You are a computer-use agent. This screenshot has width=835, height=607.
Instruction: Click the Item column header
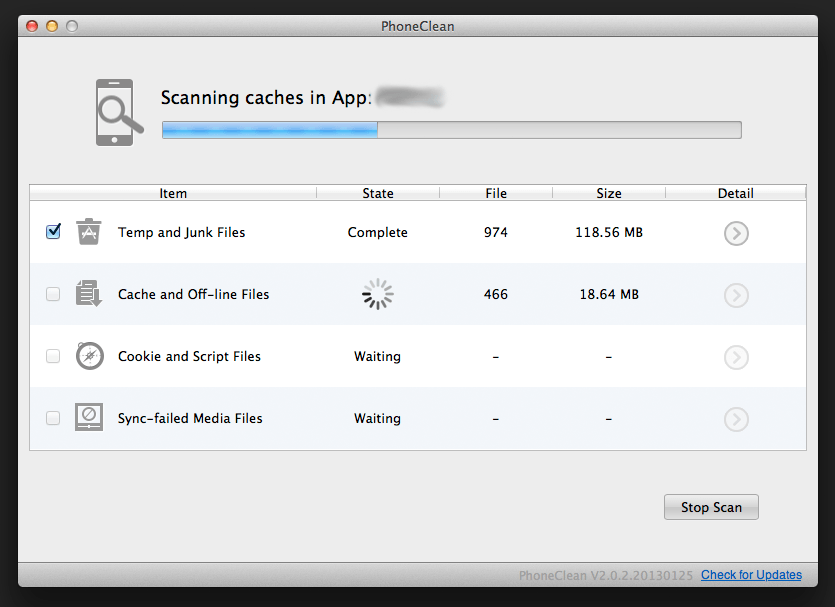173,193
